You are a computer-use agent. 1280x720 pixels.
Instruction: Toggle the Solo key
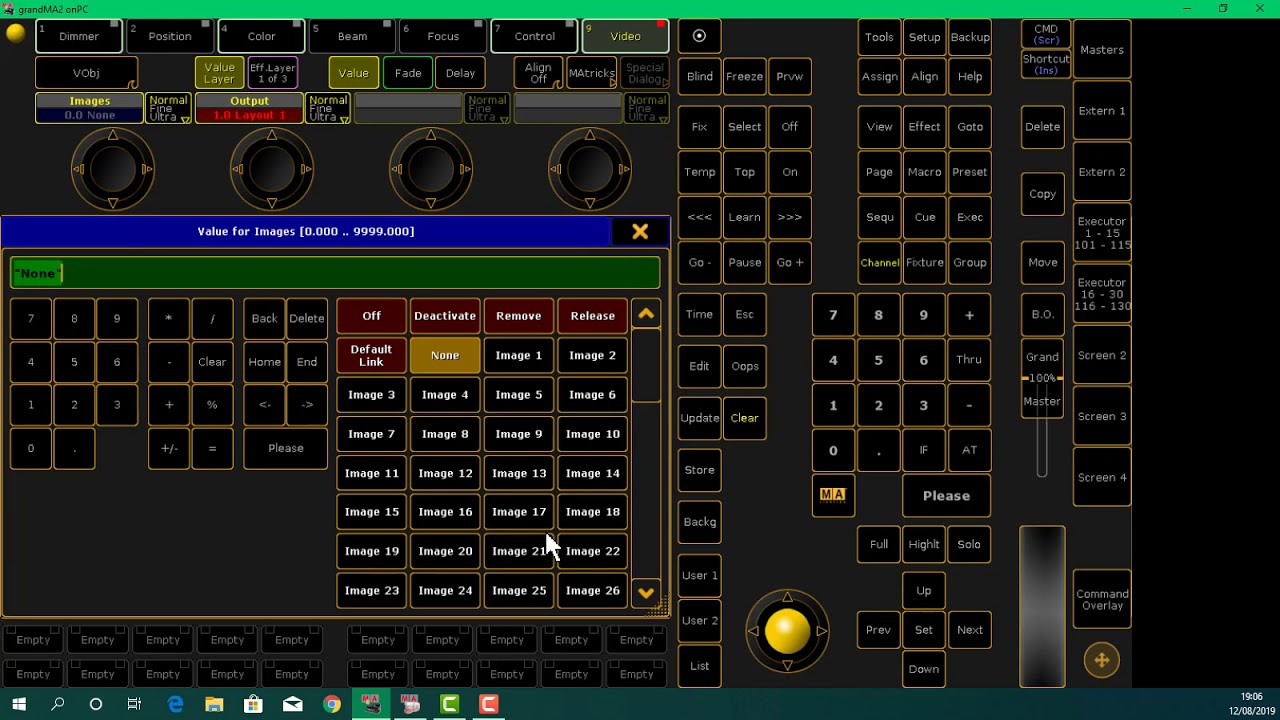click(x=969, y=544)
